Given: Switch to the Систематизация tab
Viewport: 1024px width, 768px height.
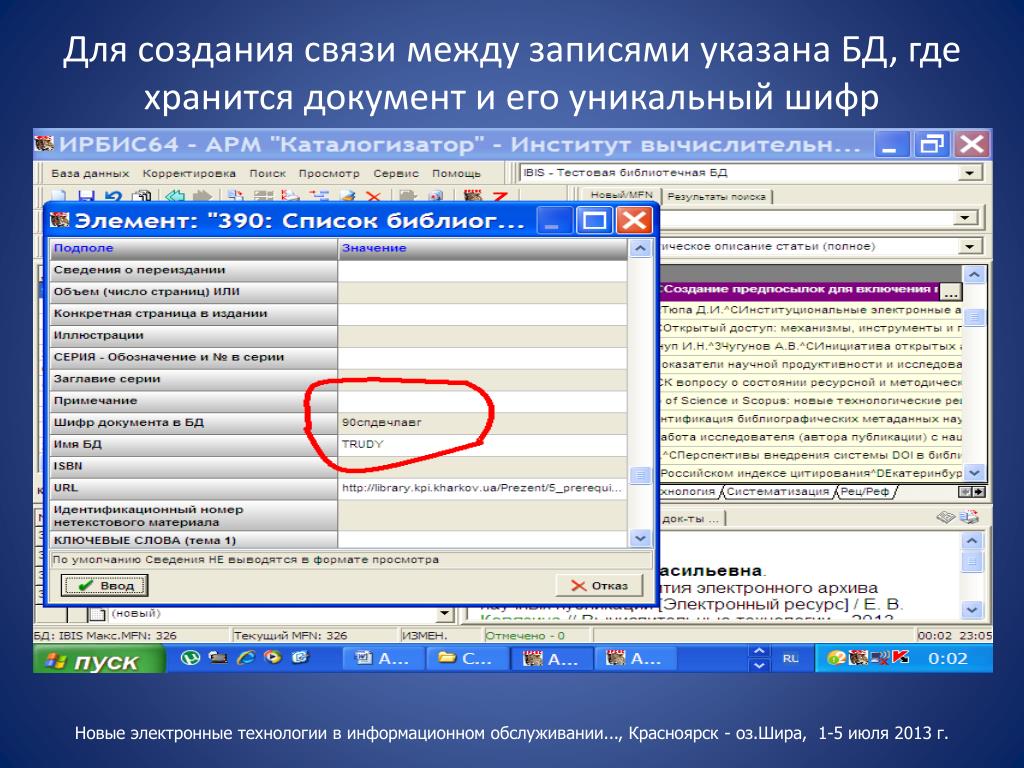Looking at the screenshot, I should pyautogui.click(x=777, y=491).
